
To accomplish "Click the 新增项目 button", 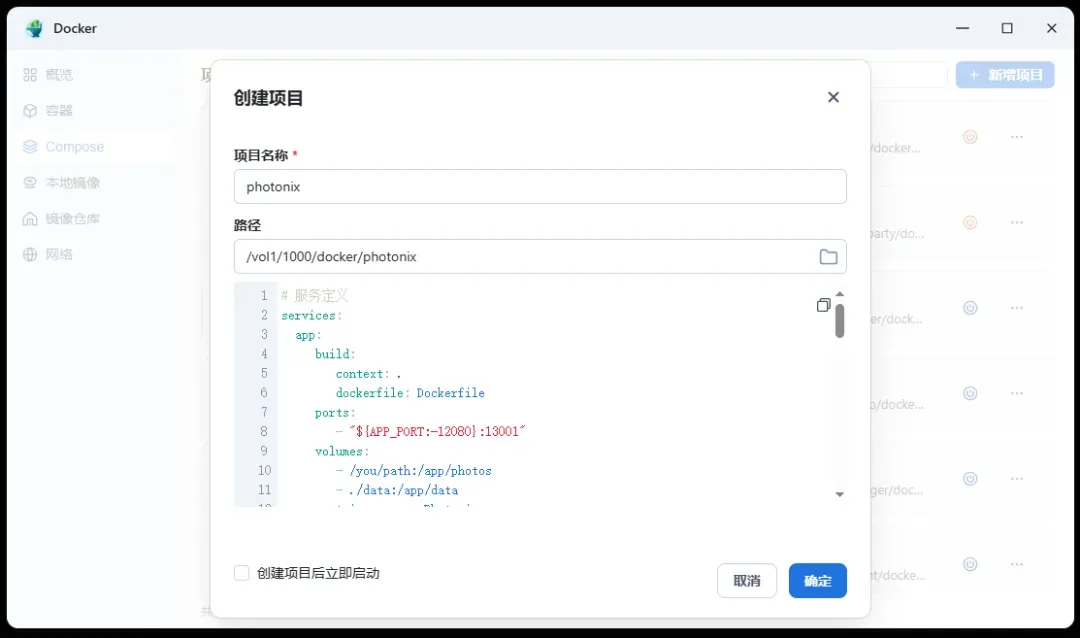I will [x=1004, y=75].
